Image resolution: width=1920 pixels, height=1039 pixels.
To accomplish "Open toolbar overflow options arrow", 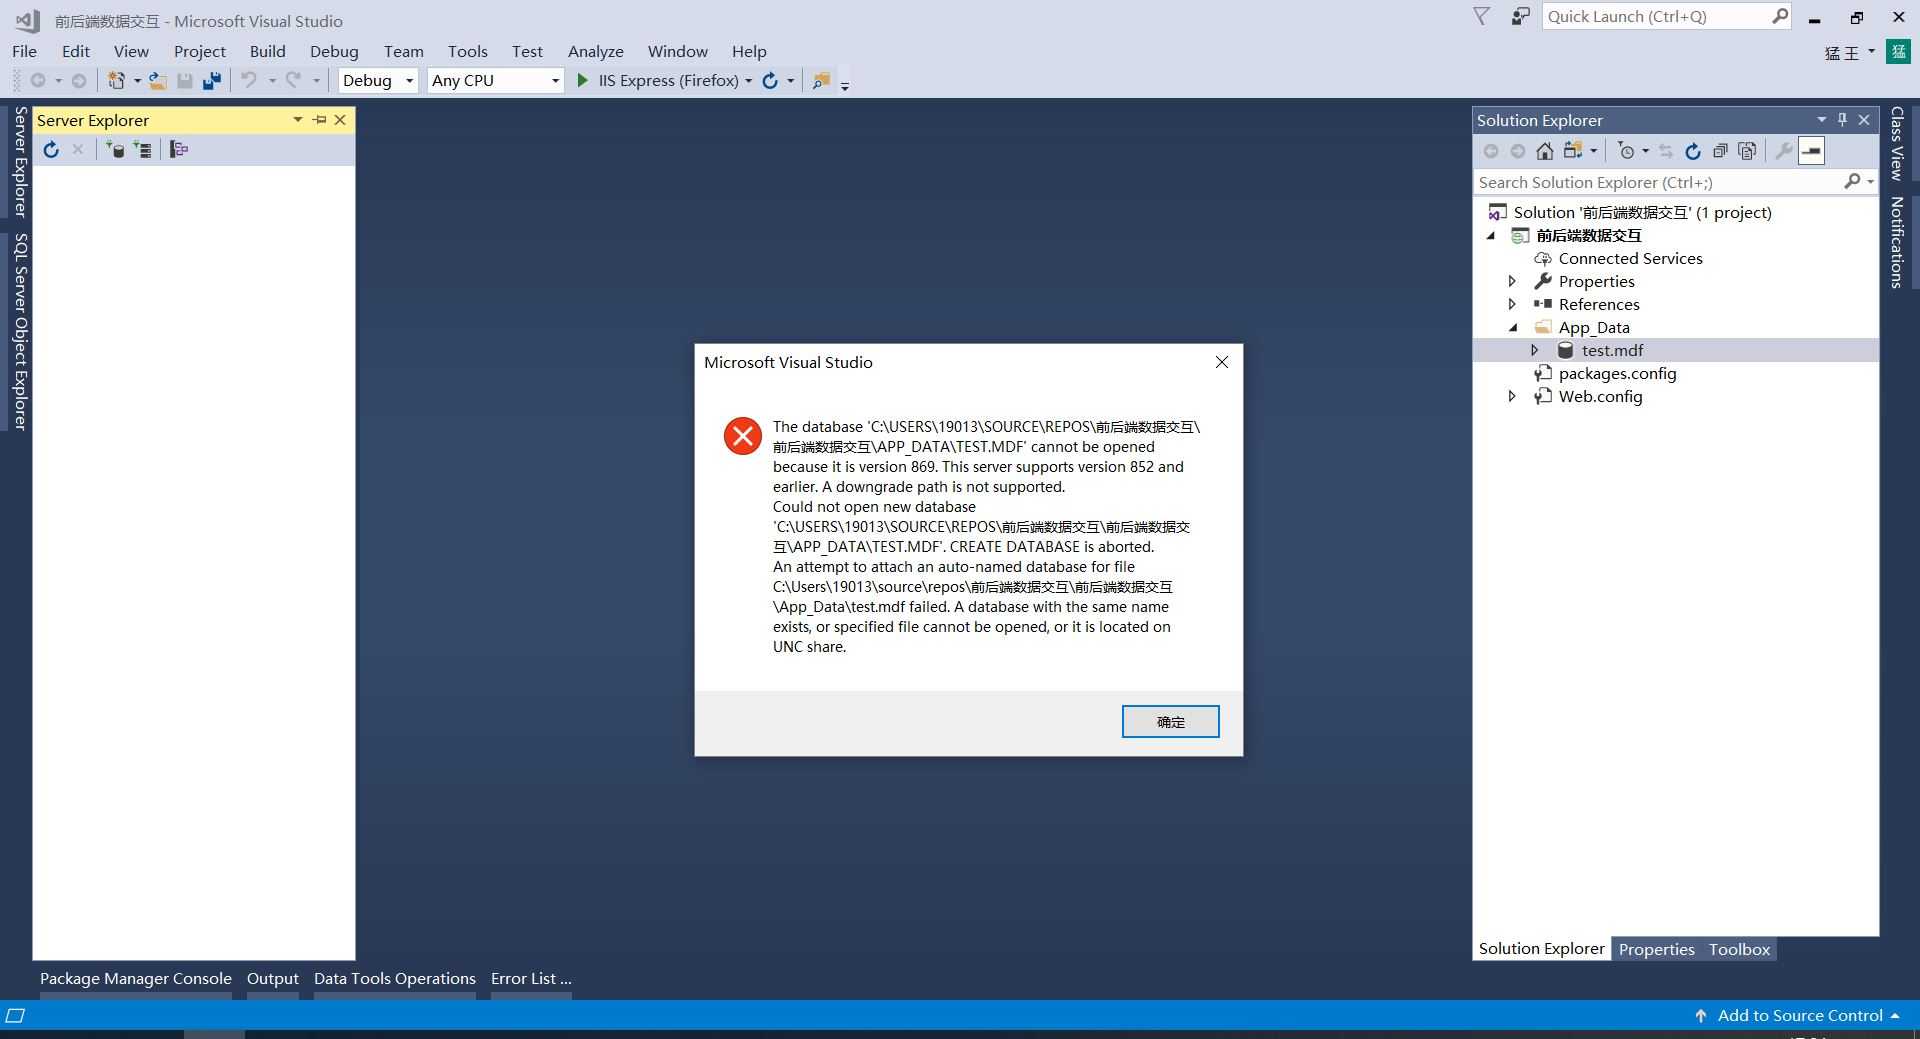I will point(845,86).
